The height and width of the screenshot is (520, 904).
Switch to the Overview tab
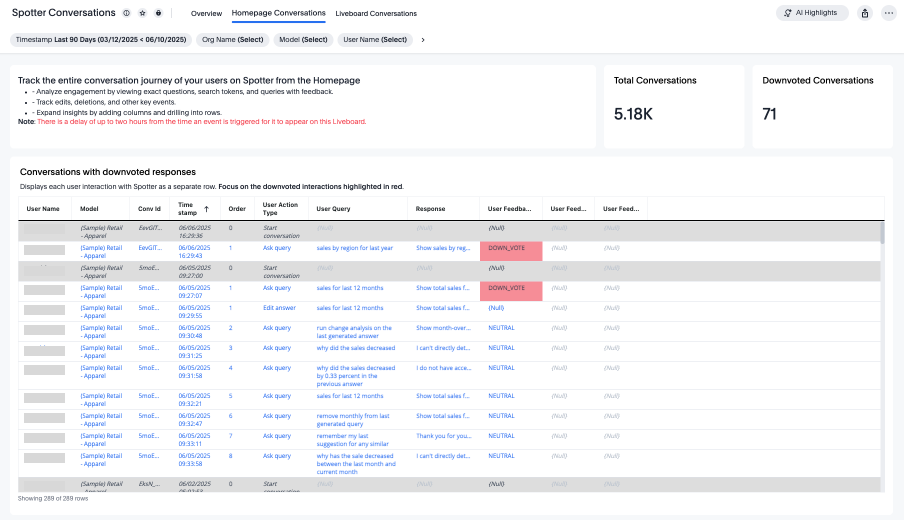tap(206, 14)
